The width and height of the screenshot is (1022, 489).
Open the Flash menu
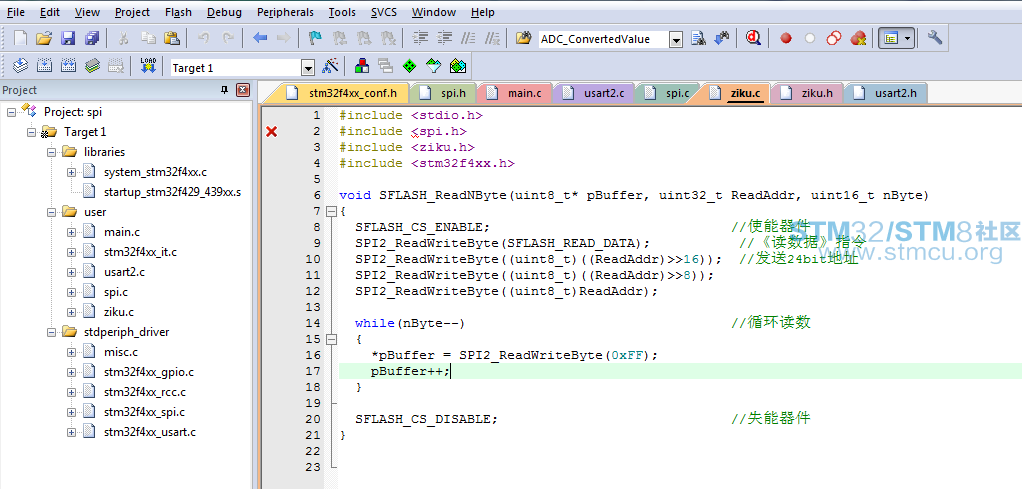click(x=178, y=12)
